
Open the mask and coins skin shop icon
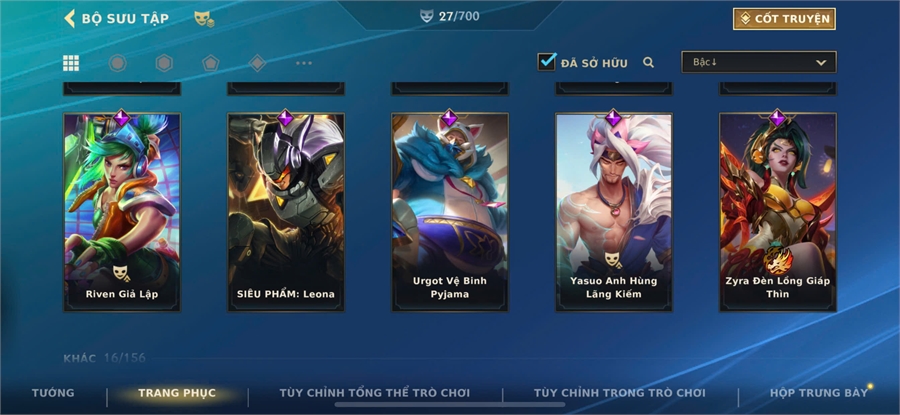click(204, 18)
